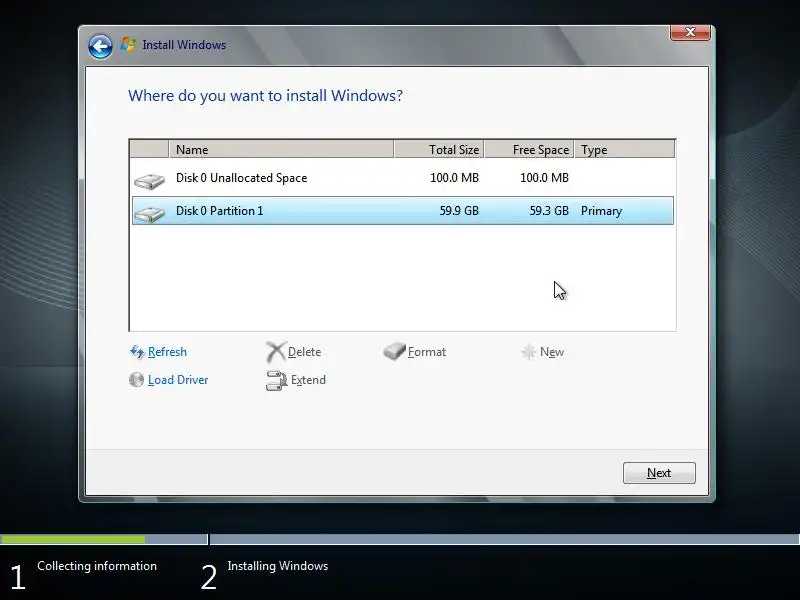The width and height of the screenshot is (800, 600).
Task: Select the Disk 0 Partition 1 row
Action: coord(403,211)
